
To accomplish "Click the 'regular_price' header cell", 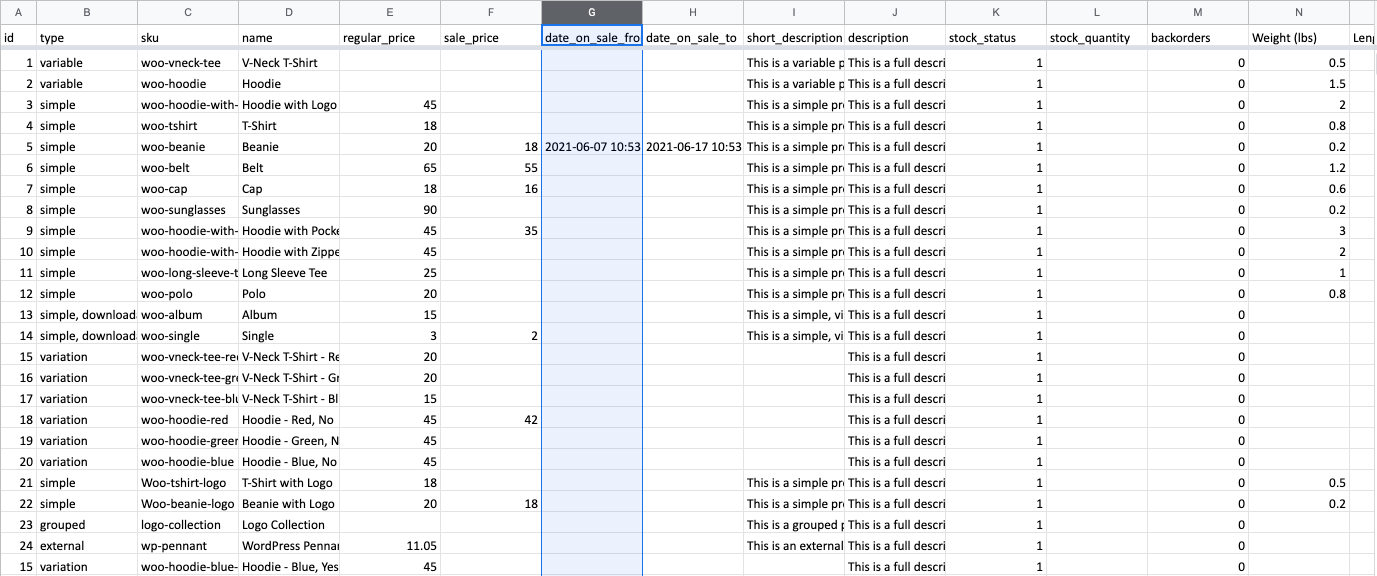I will coord(389,38).
